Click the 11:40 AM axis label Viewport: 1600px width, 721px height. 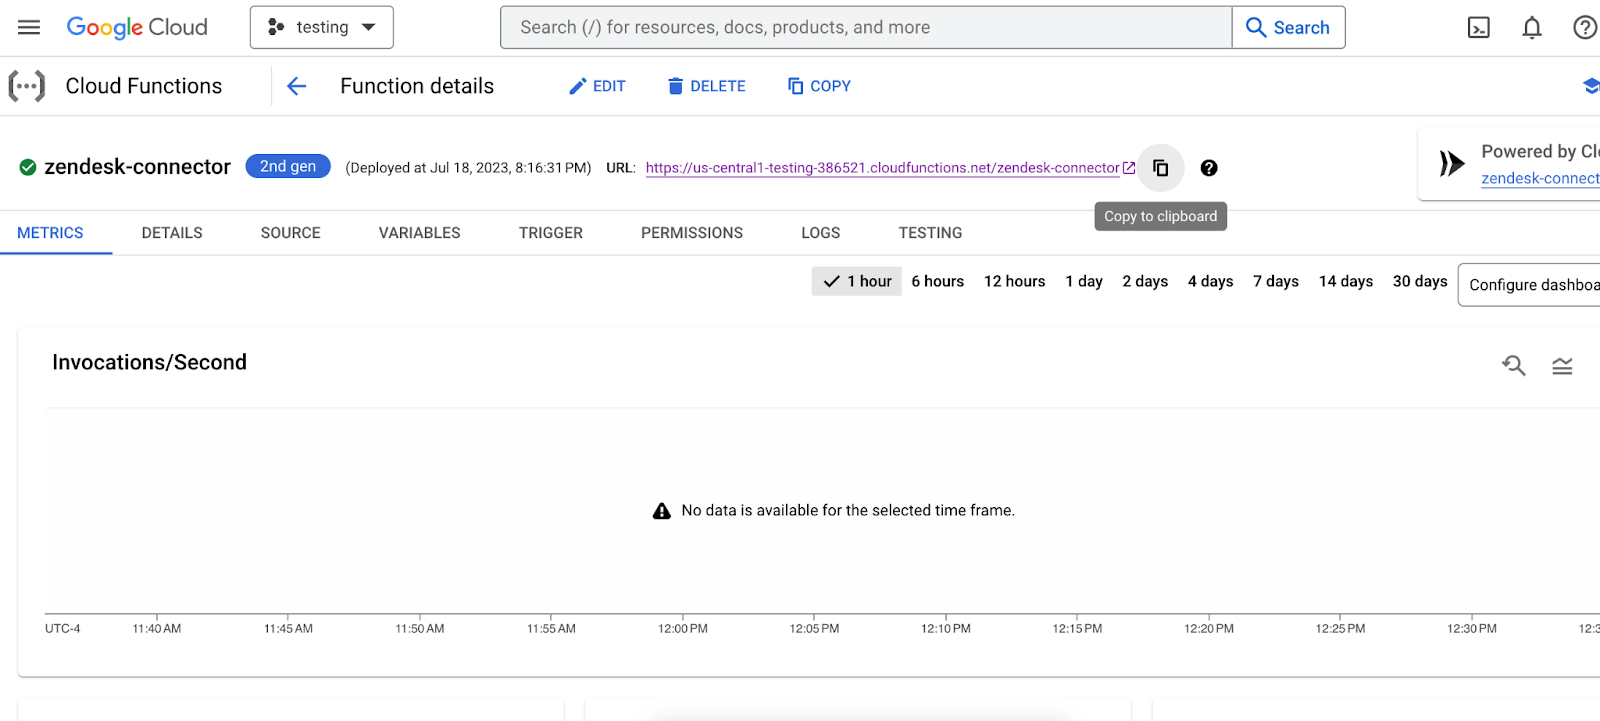coord(157,629)
